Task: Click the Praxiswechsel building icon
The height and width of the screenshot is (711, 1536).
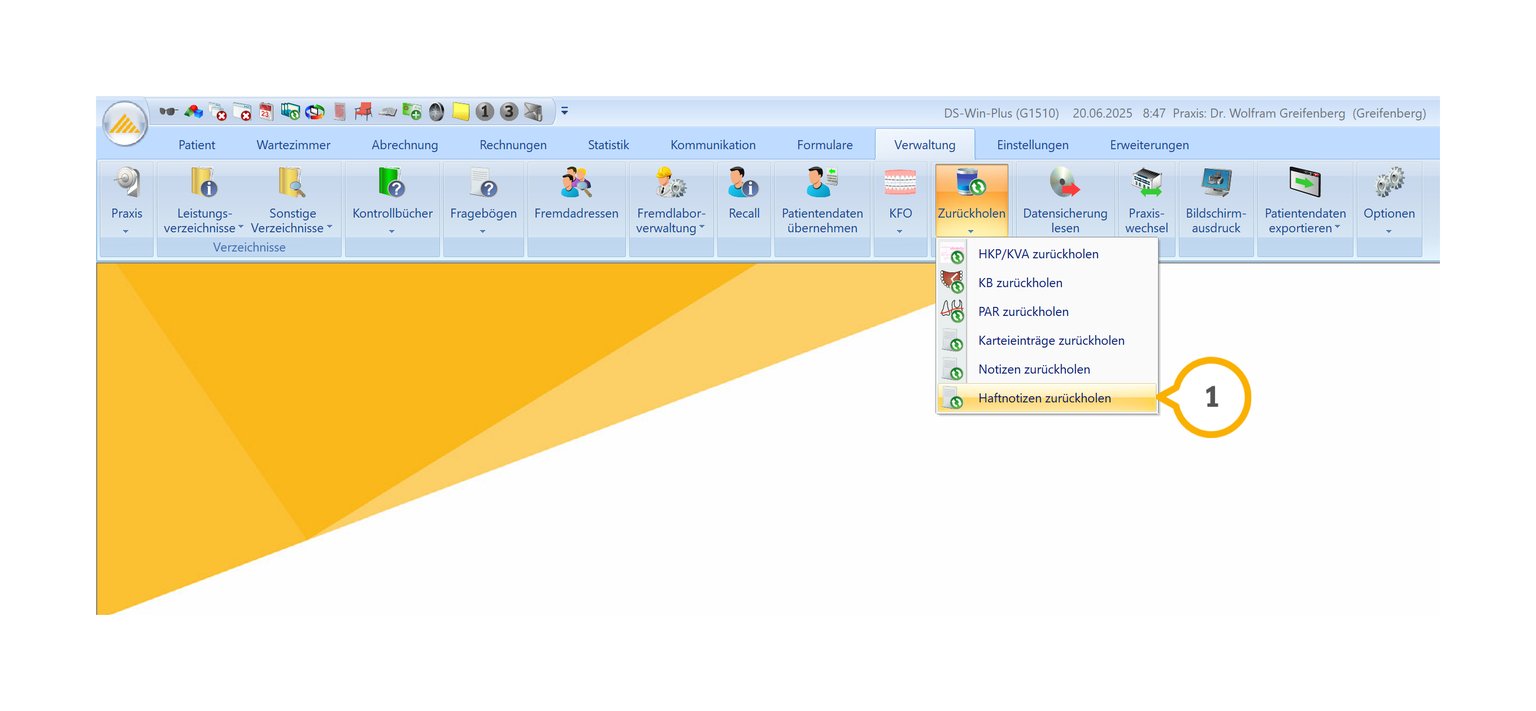Action: pos(1146,182)
